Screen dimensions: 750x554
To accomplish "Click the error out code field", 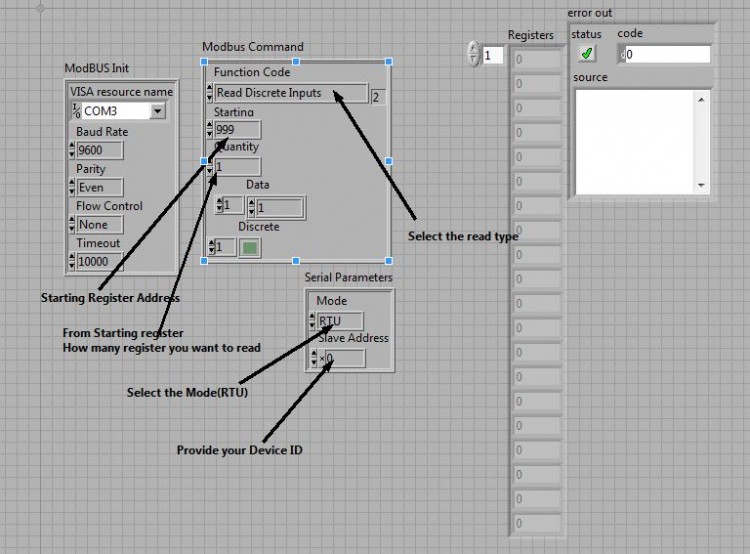I will (x=667, y=54).
